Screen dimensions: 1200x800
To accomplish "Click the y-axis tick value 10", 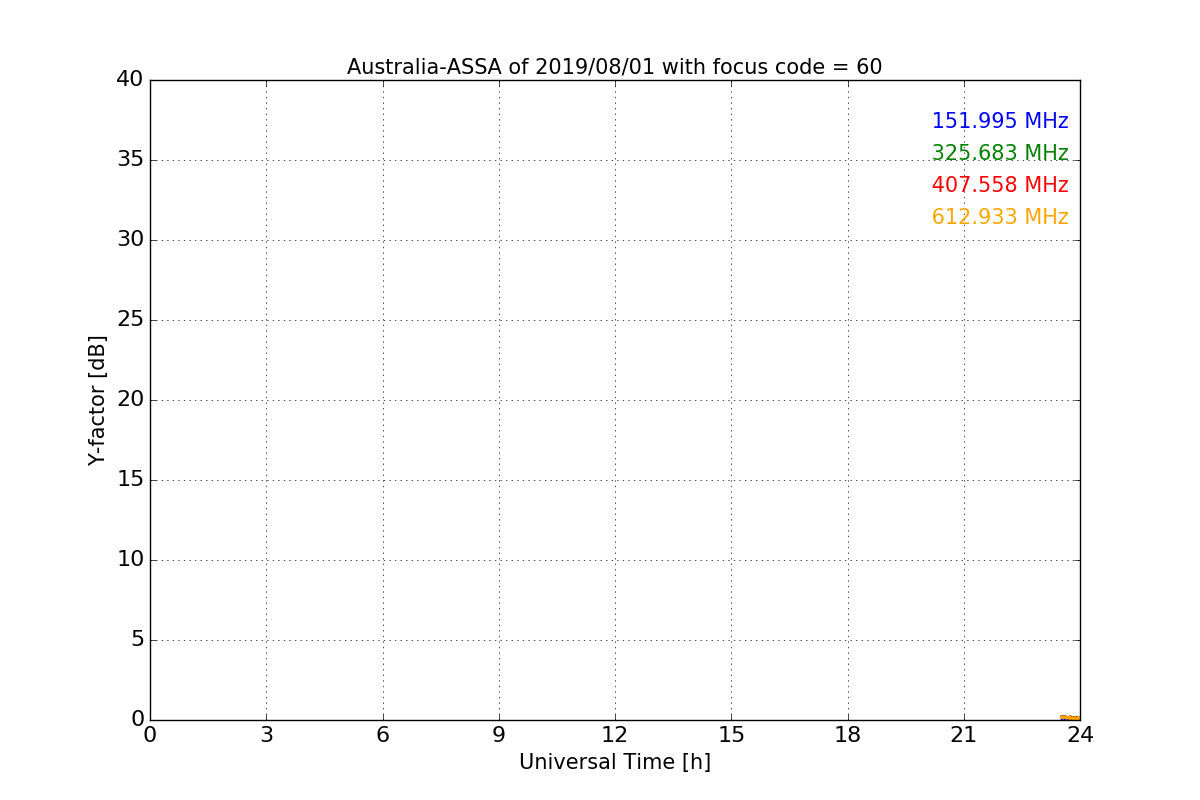I will 130,559.
